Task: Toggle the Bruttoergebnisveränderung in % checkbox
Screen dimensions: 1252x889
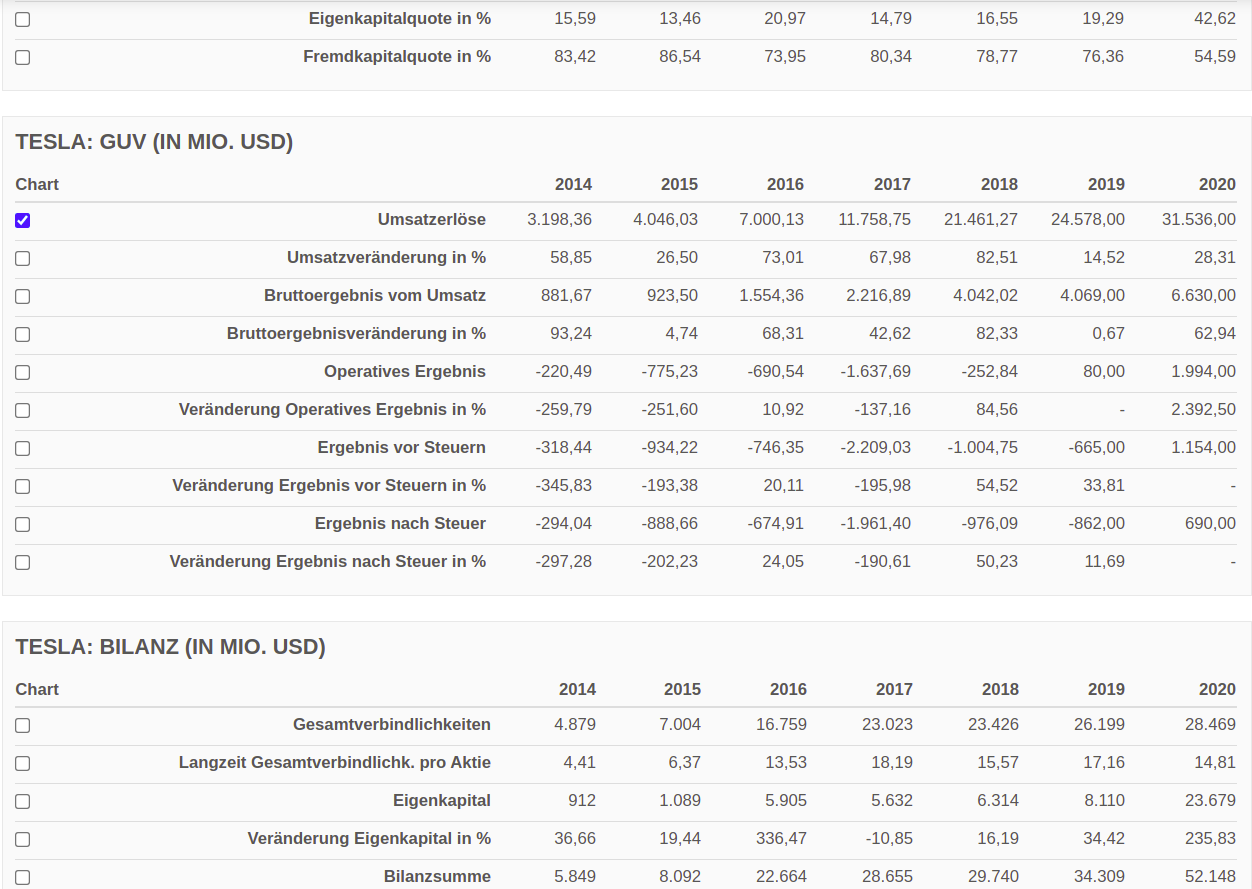Action: 23,335
